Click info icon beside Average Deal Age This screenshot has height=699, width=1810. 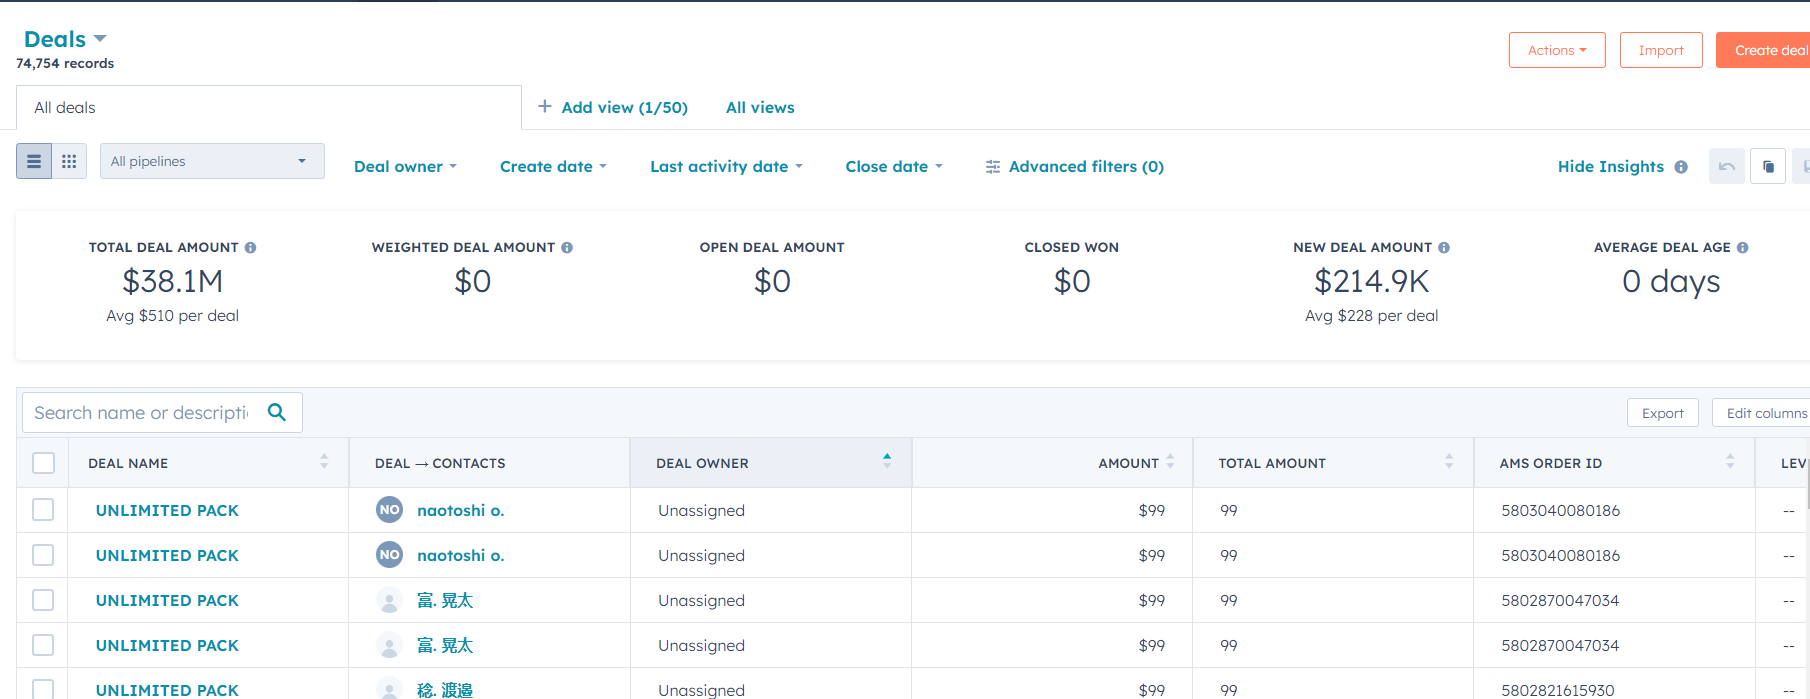(1743, 248)
